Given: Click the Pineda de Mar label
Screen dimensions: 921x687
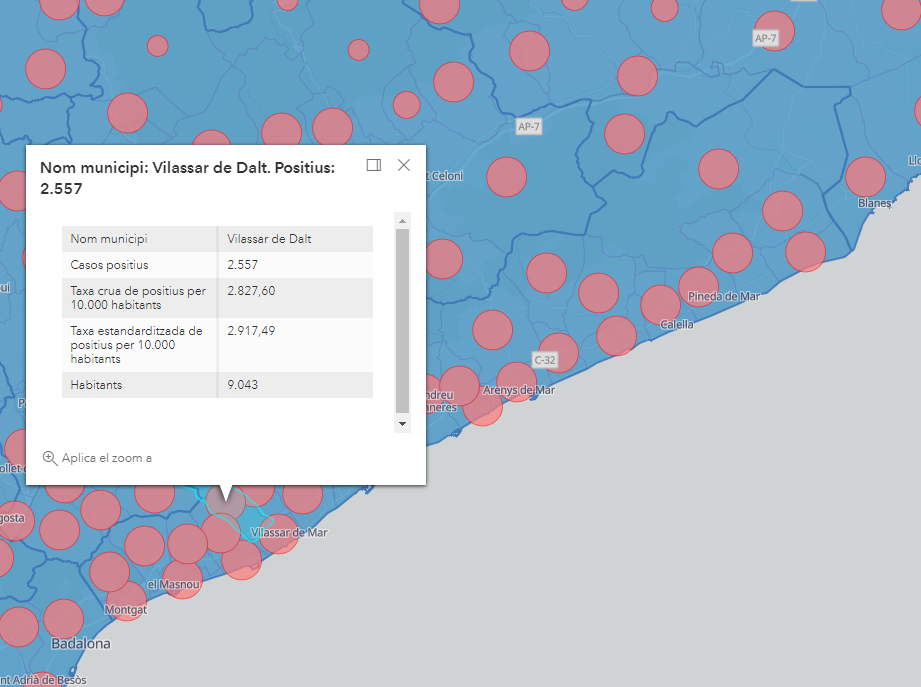Looking at the screenshot, I should (x=727, y=297).
